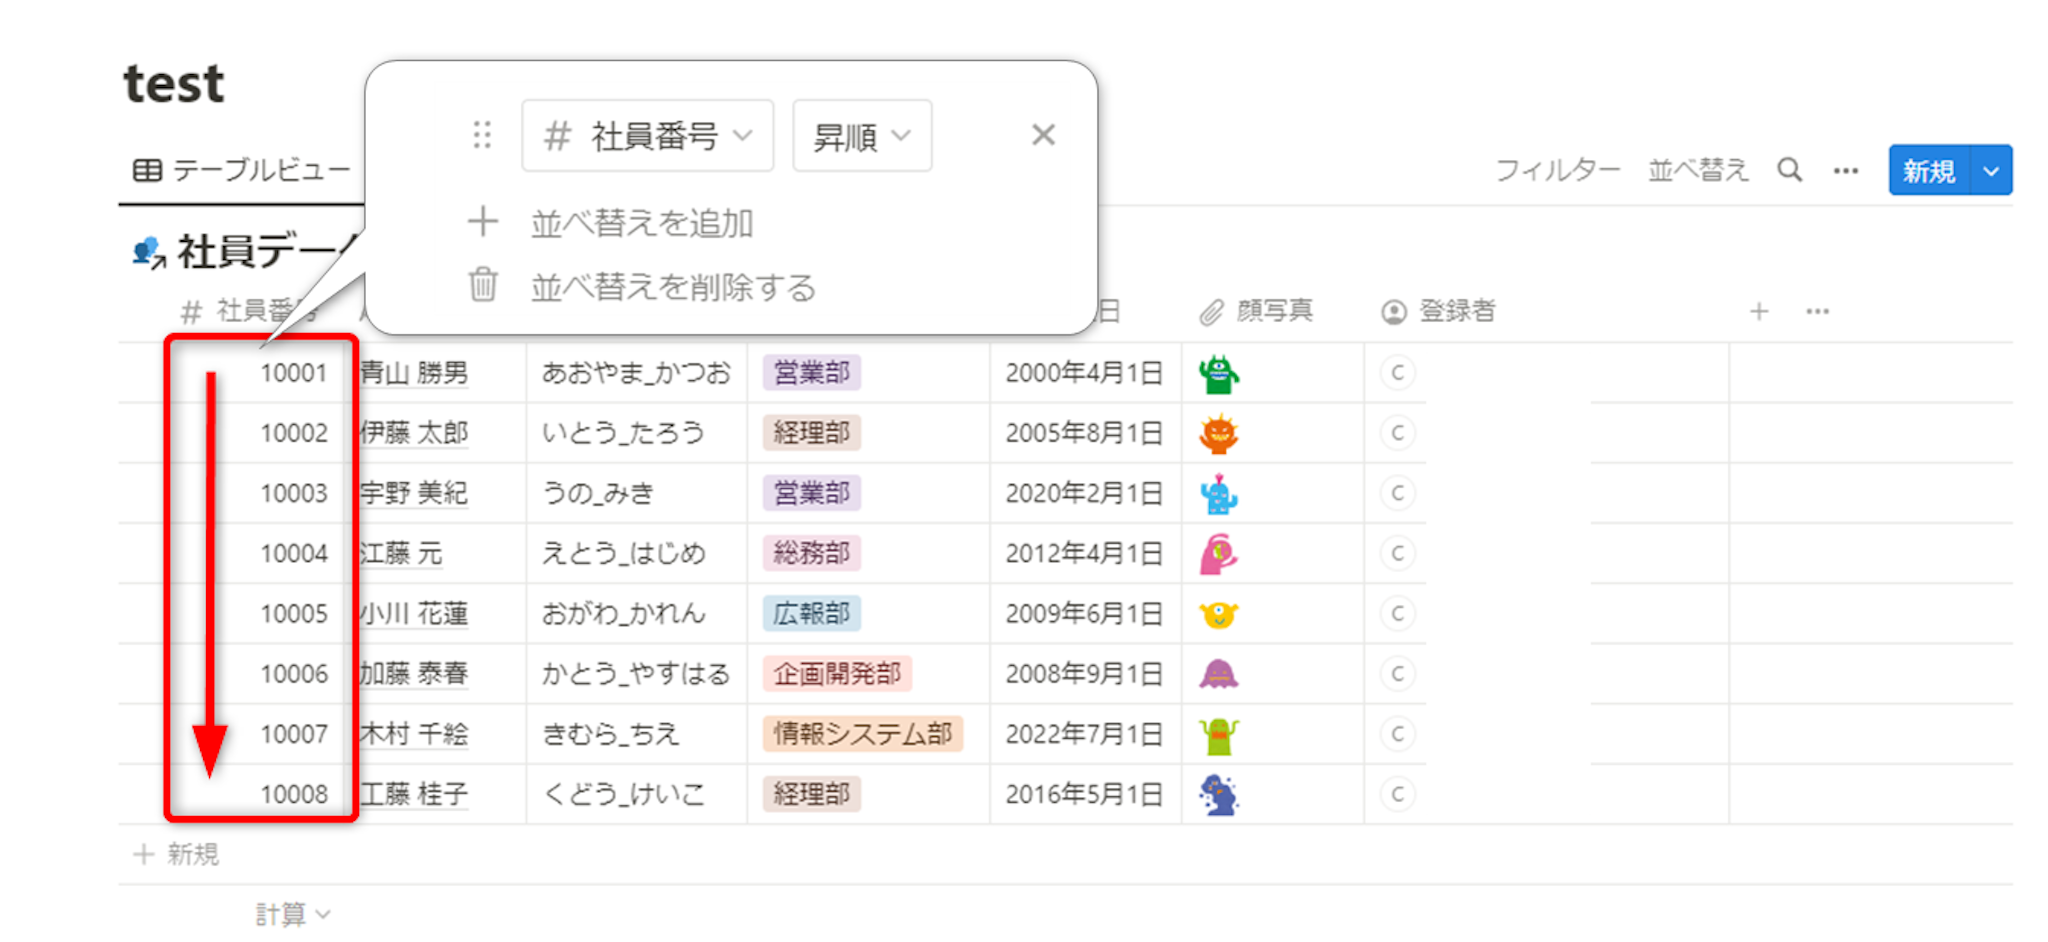Open the 社員番号 sort property dropdown

647,136
